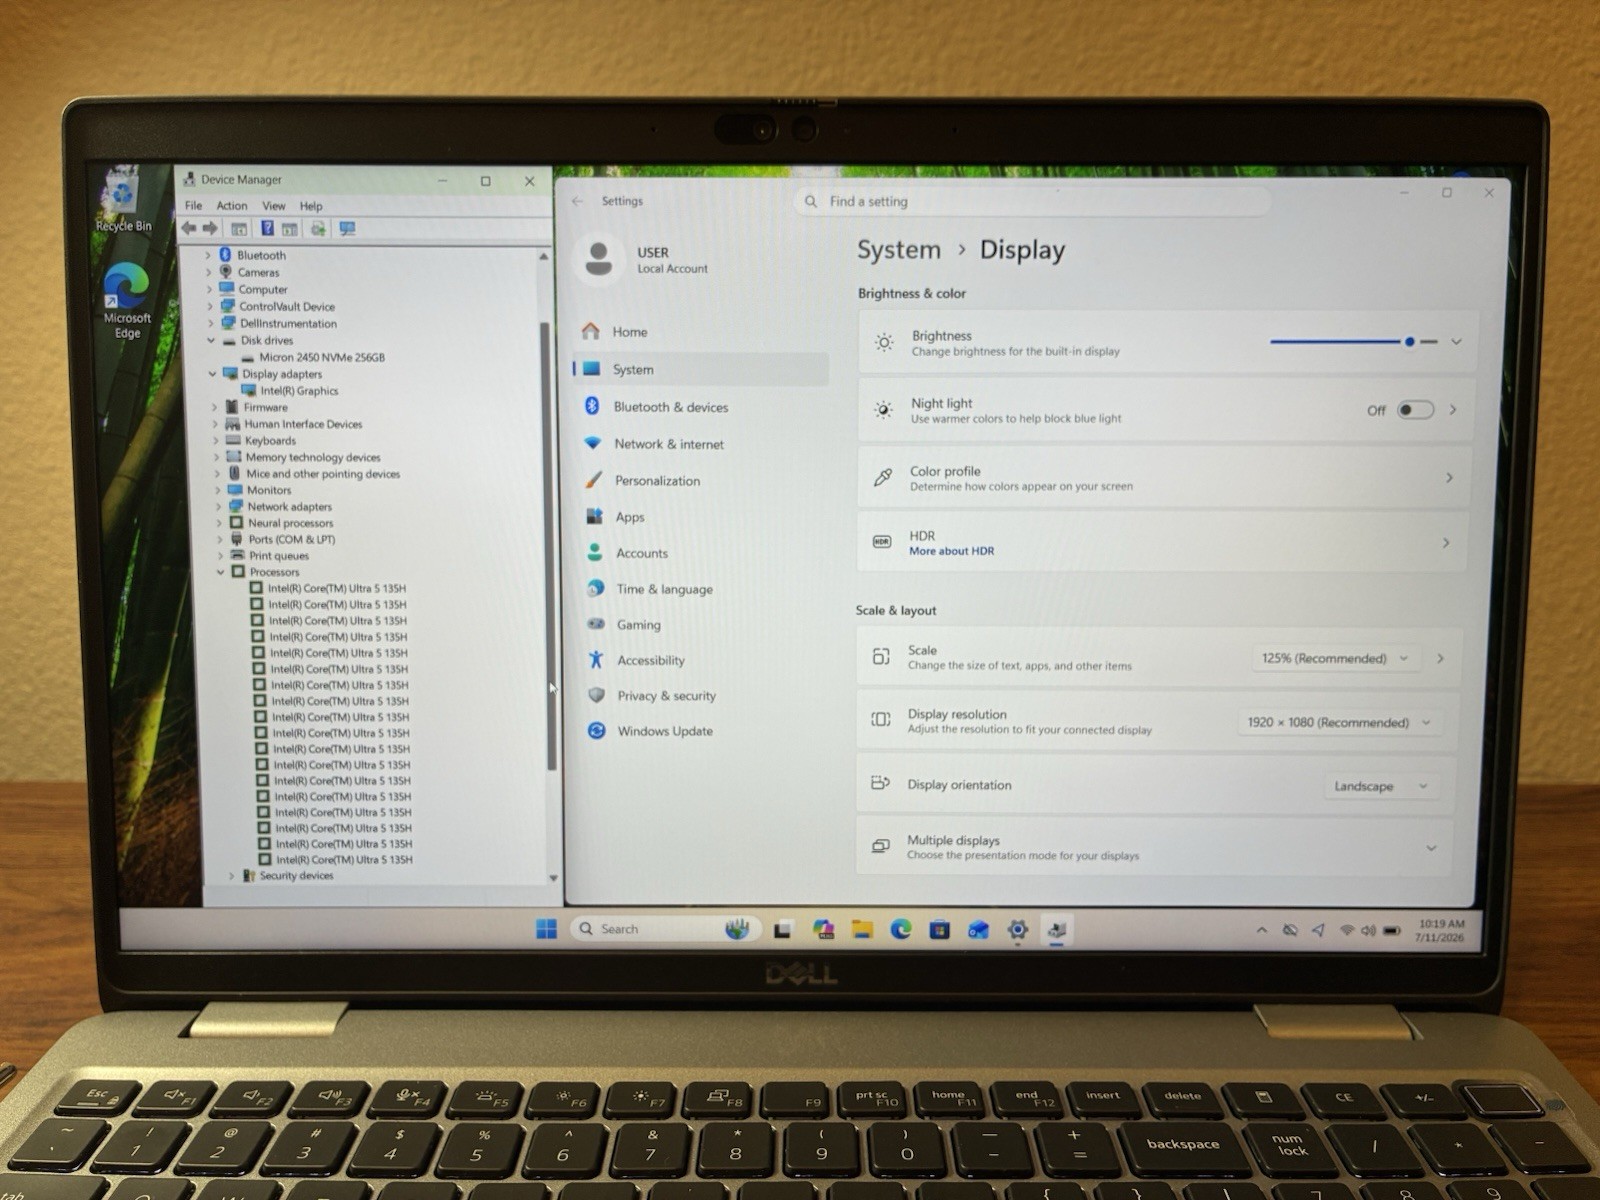Click the blue Help icon in Device Manager toolbar
The height and width of the screenshot is (1200, 1600).
point(267,229)
